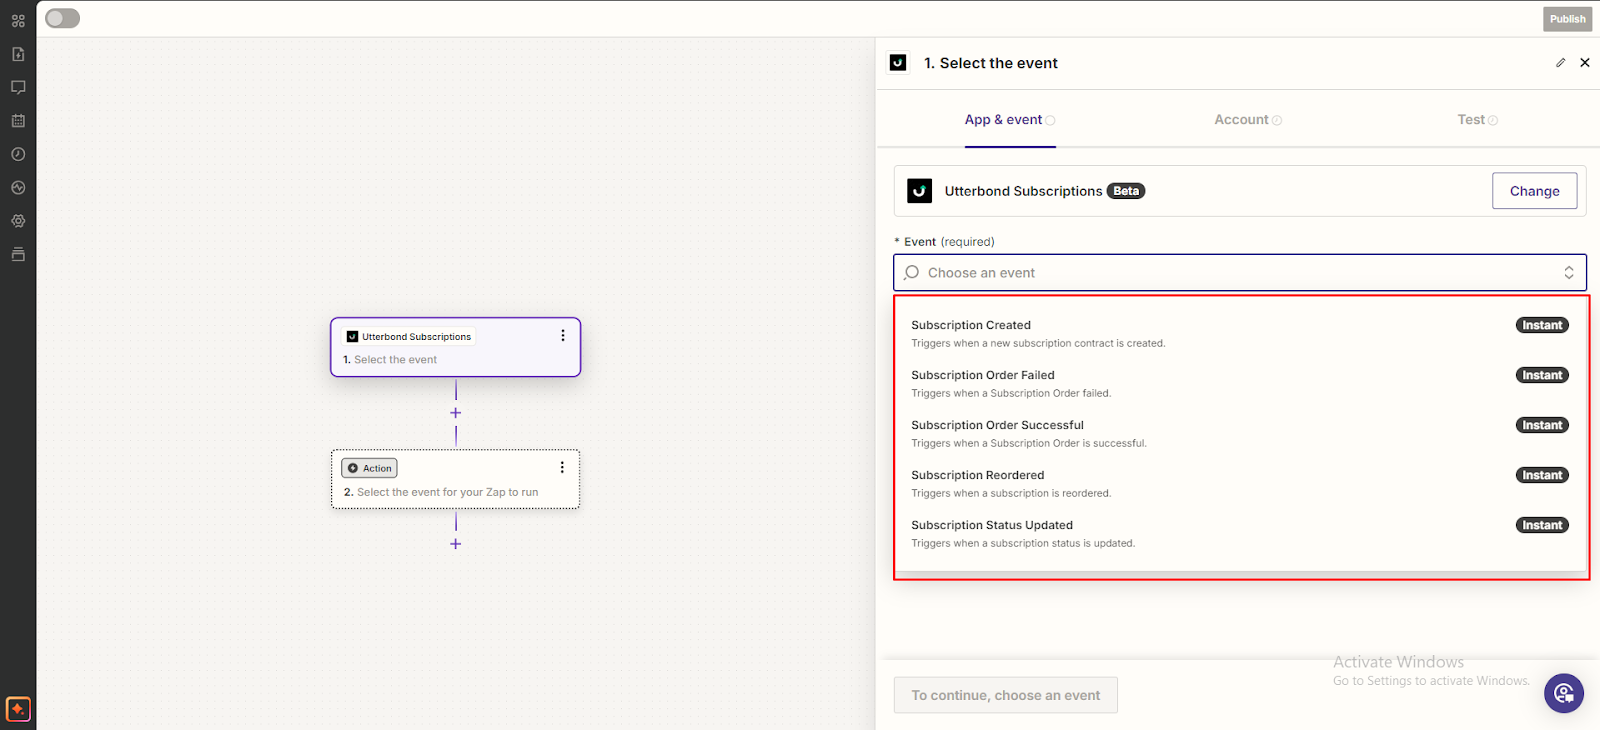Click the Utterbond Subscriptions app logo icon
The height and width of the screenshot is (730, 1600).
point(919,191)
